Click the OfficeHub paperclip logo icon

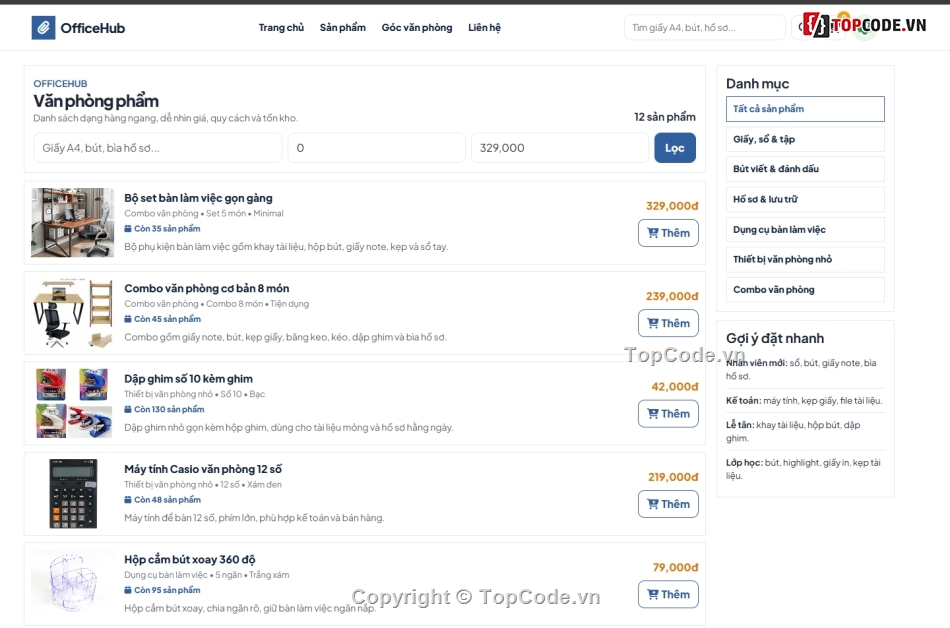43,28
